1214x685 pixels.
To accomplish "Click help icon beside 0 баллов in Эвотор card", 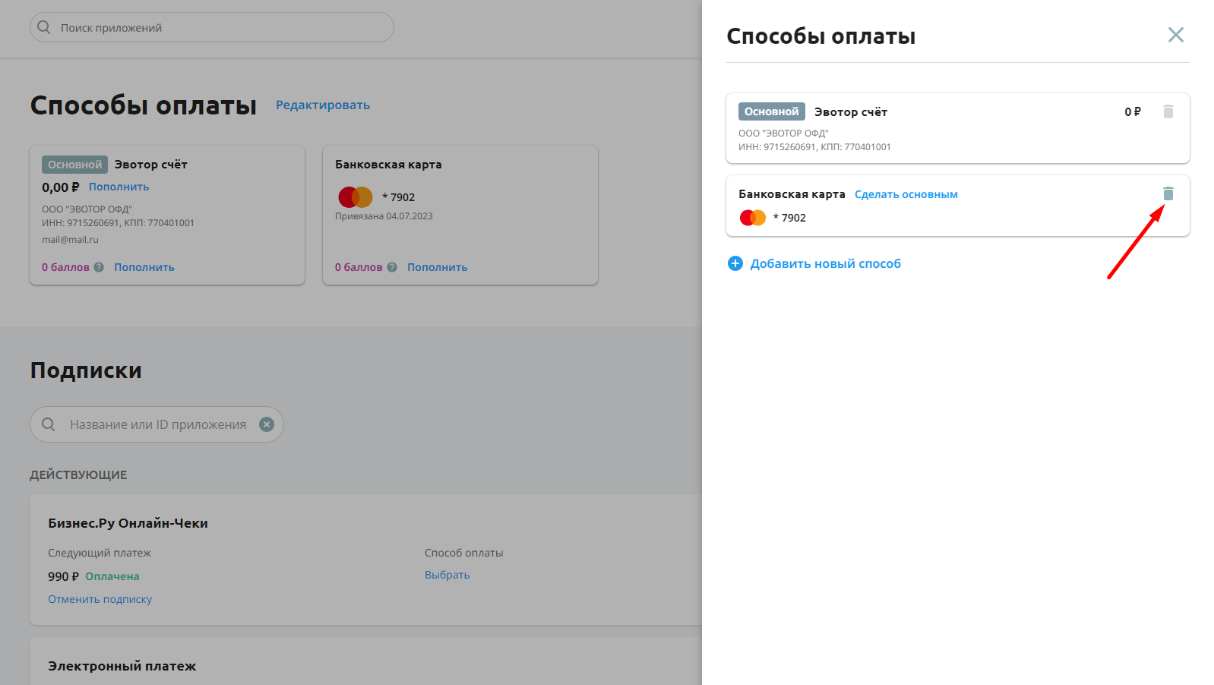I will point(99,267).
